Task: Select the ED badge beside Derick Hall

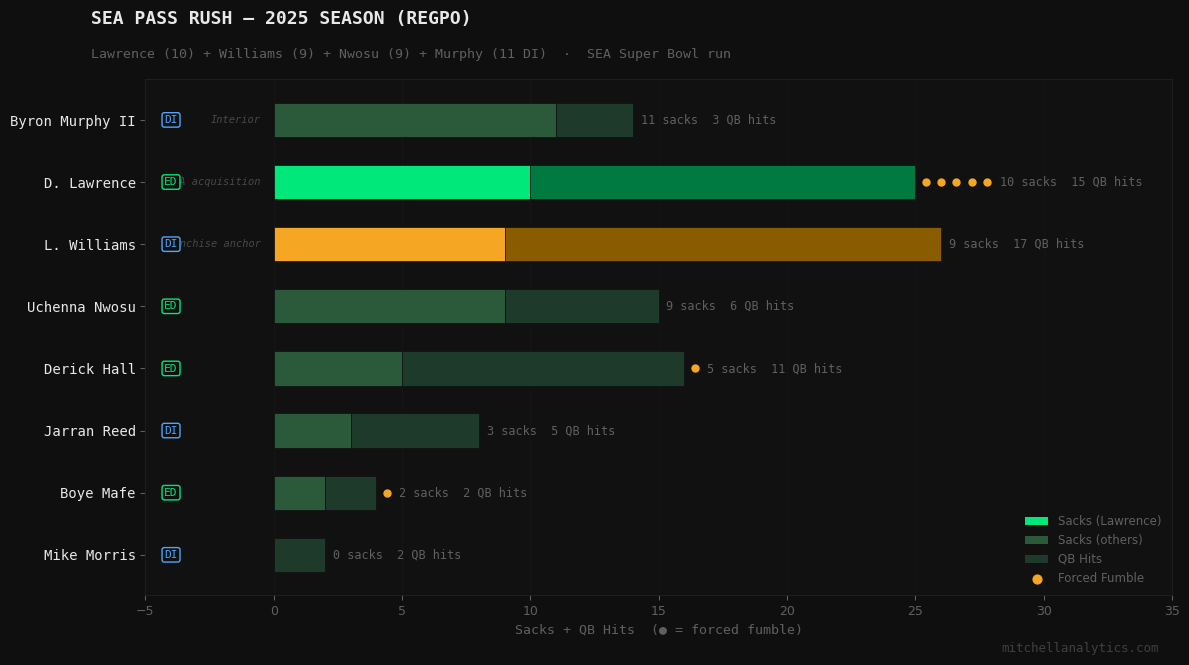Action: tap(171, 369)
